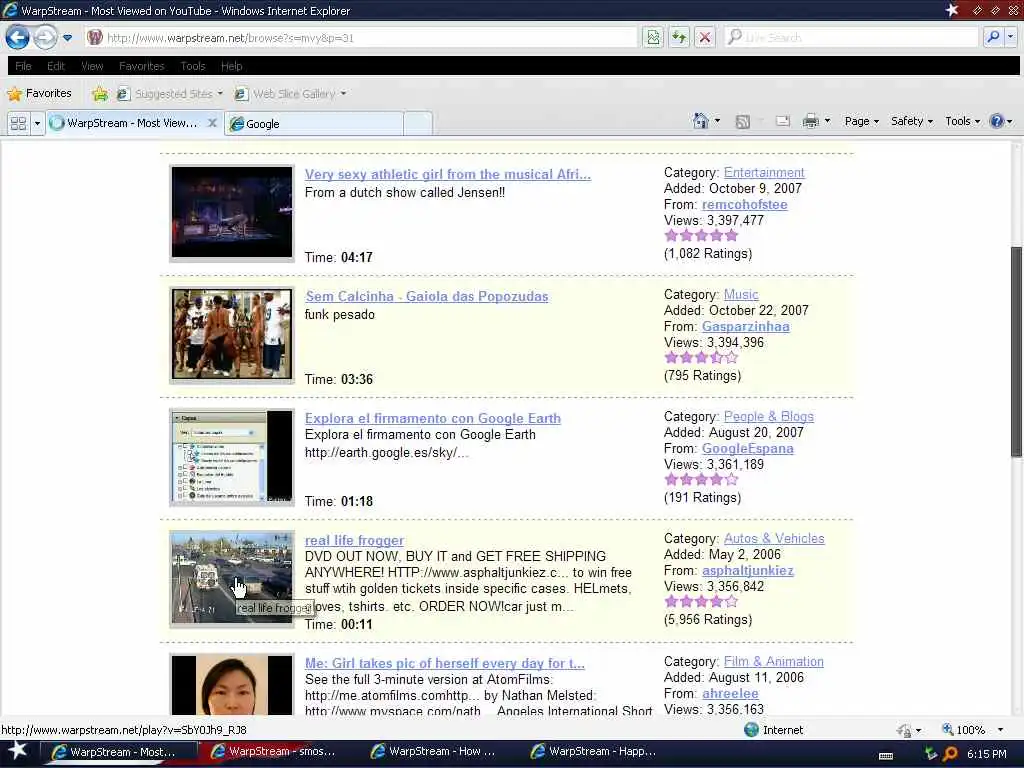Open the Suggested Sites dropdown
The image size is (1024, 768).
point(170,94)
